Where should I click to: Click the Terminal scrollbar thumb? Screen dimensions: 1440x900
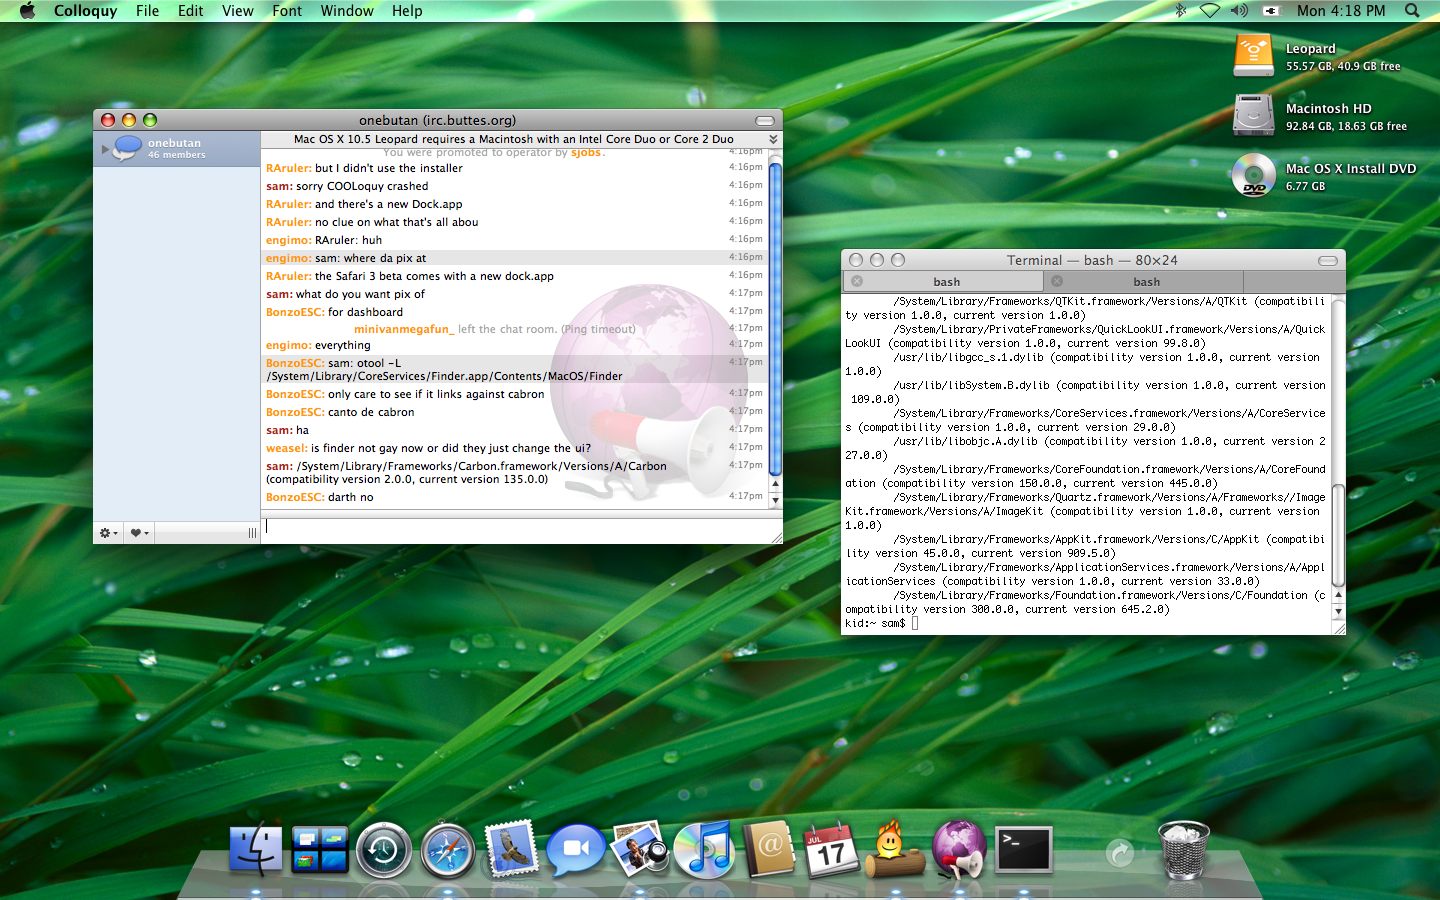pyautogui.click(x=1339, y=536)
